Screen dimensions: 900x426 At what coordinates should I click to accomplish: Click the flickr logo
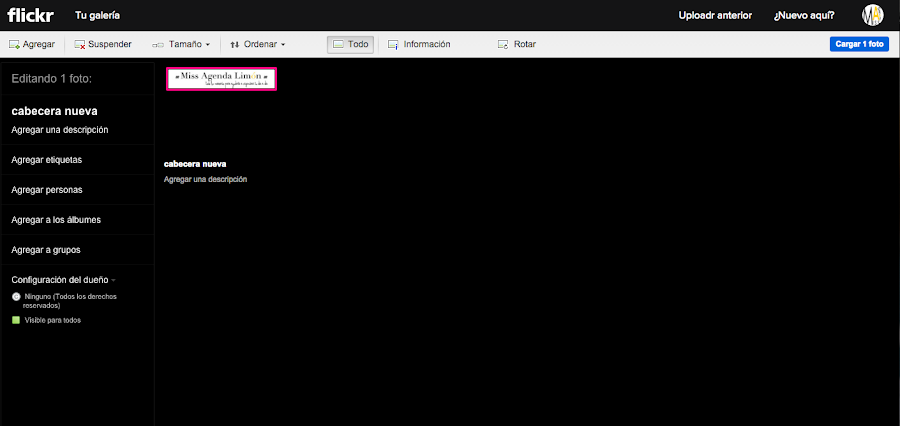[30, 16]
